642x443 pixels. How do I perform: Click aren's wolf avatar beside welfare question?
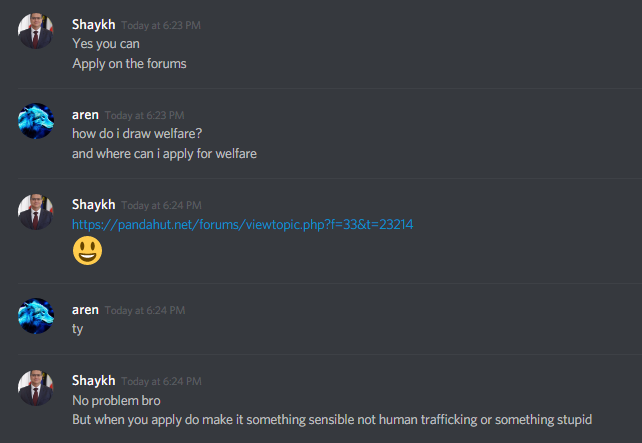[x=36, y=121]
